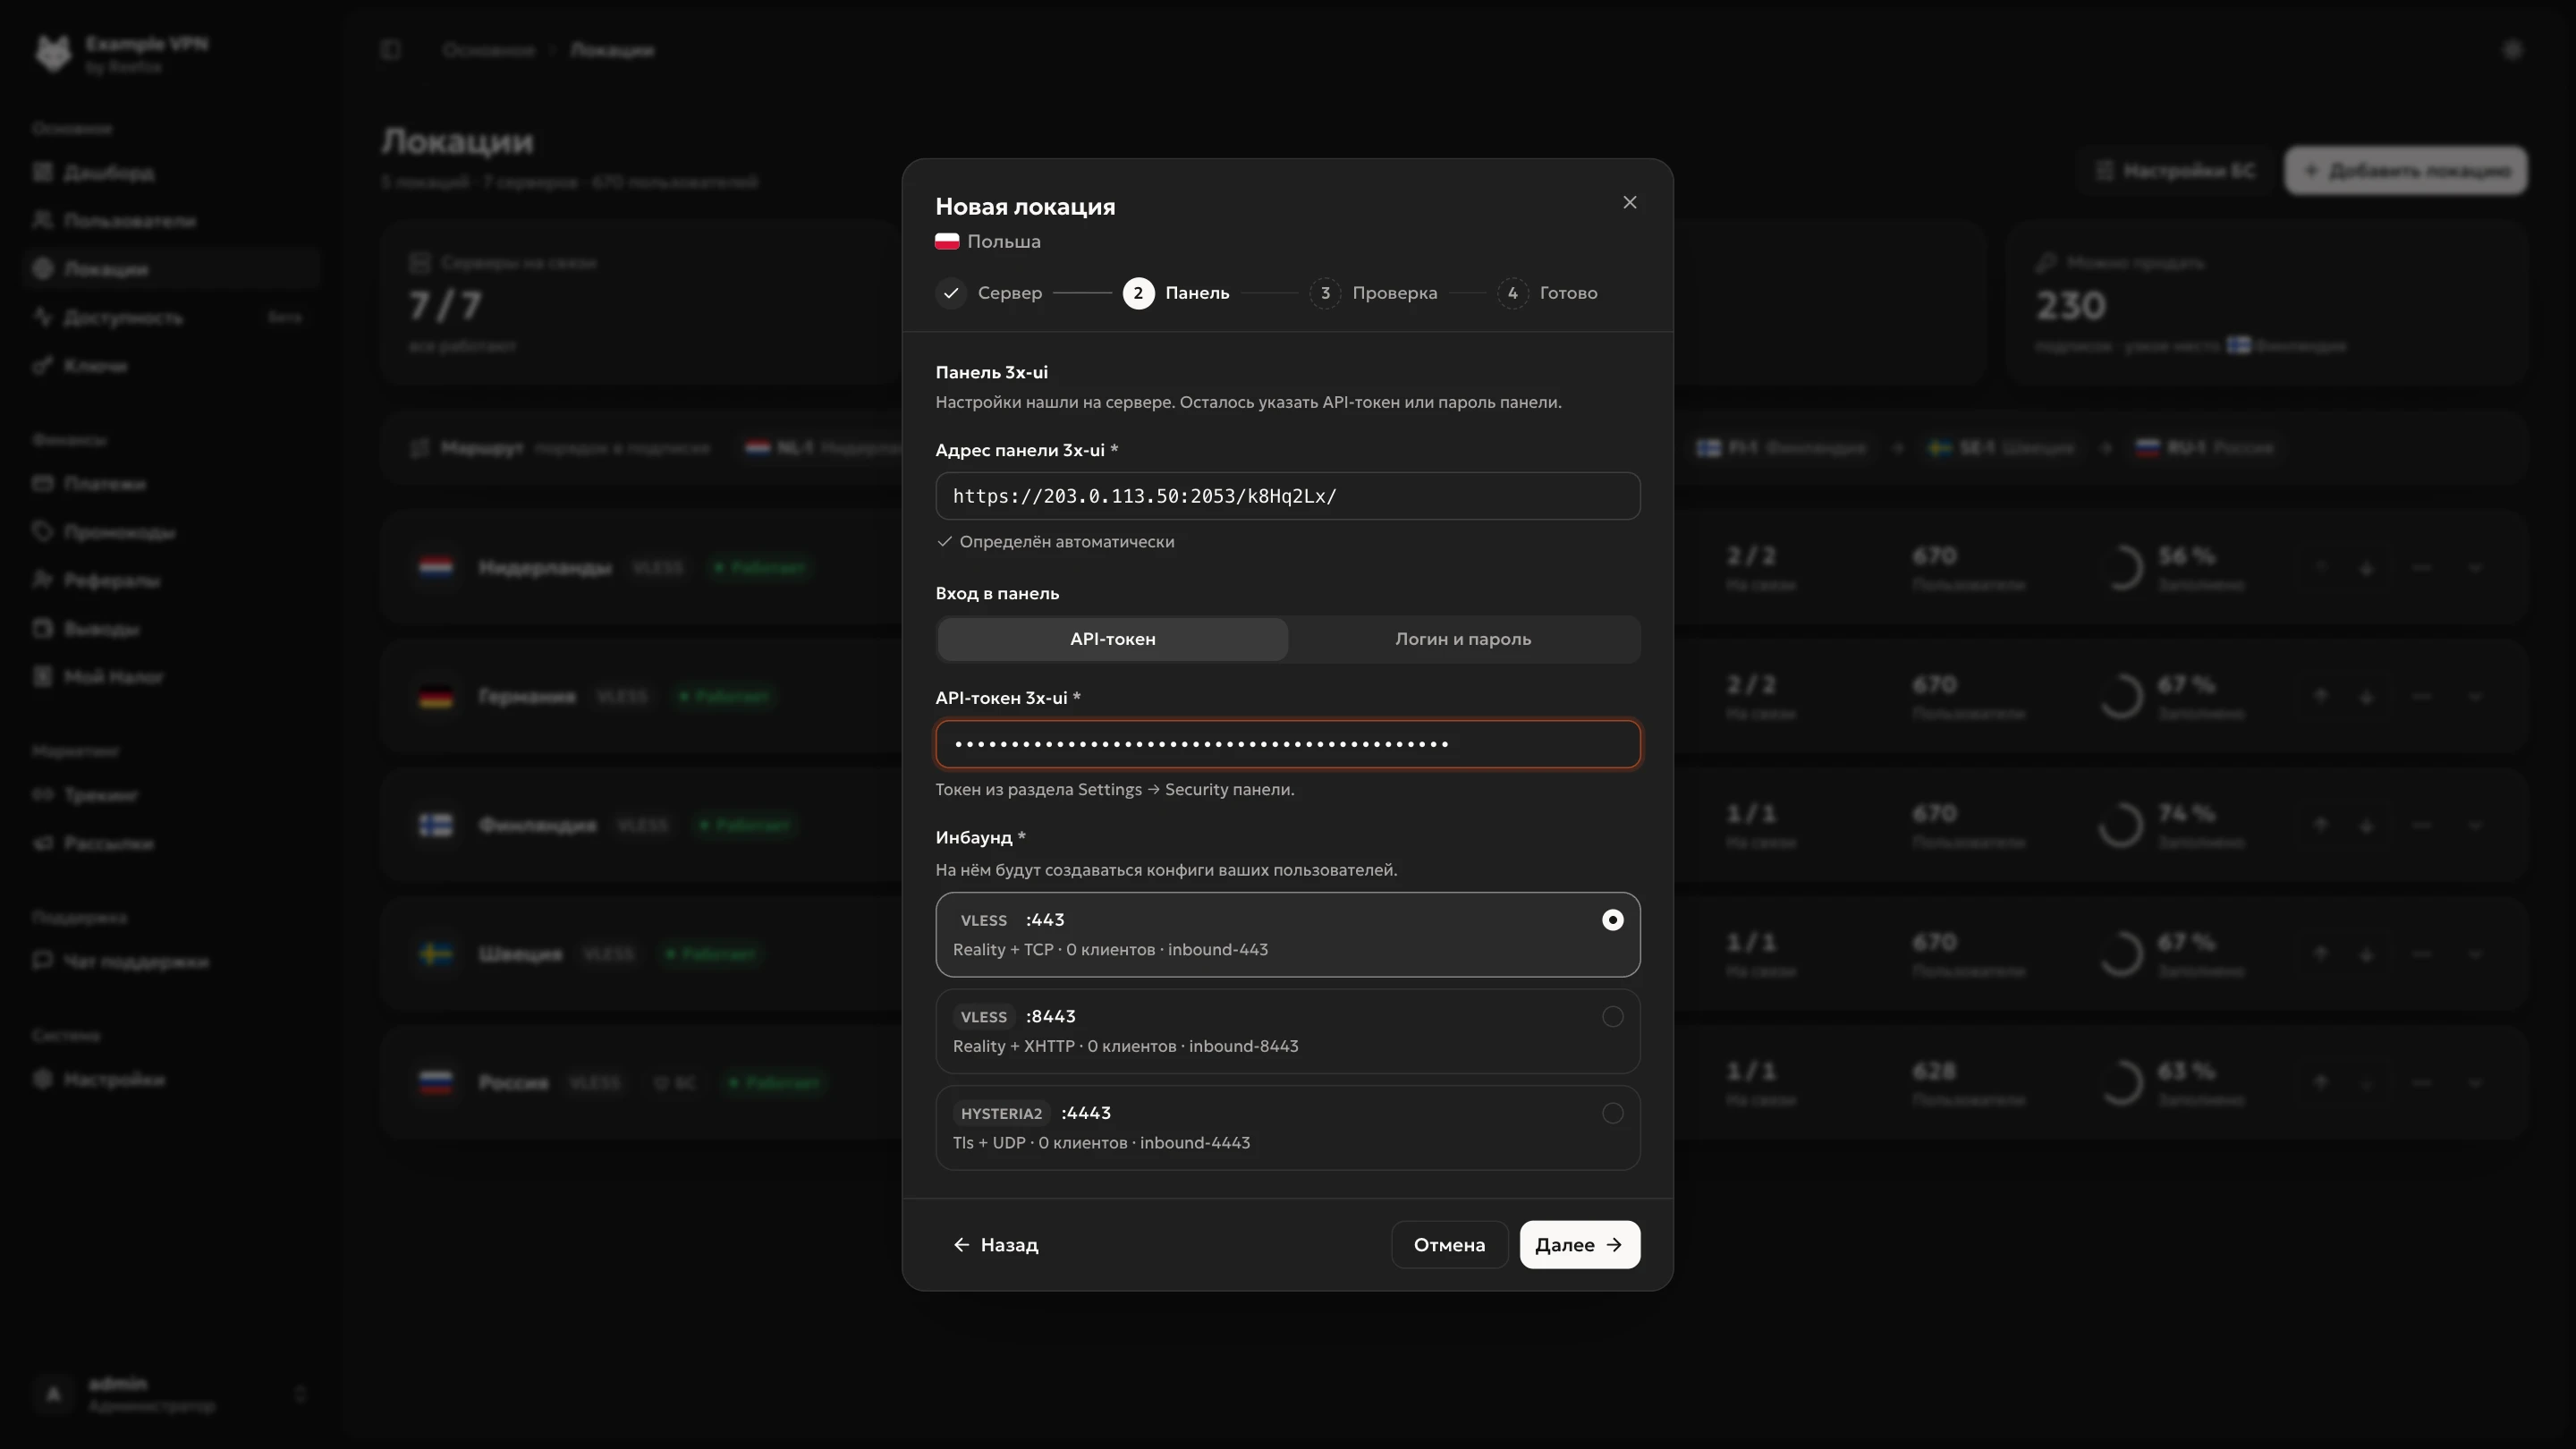The image size is (2576, 1449).
Task: Focus the Адрес панели 3x-ui field
Action: [x=1287, y=496]
